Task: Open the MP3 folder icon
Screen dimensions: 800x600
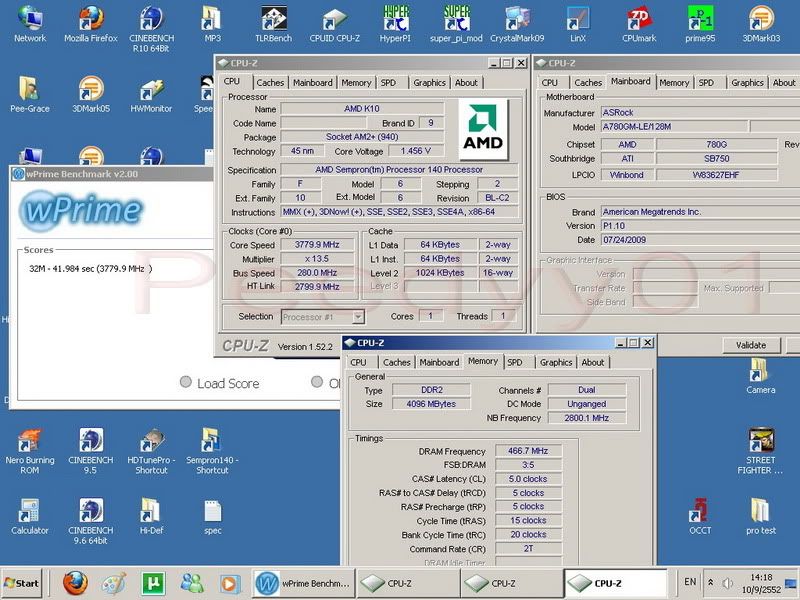Action: 212,23
